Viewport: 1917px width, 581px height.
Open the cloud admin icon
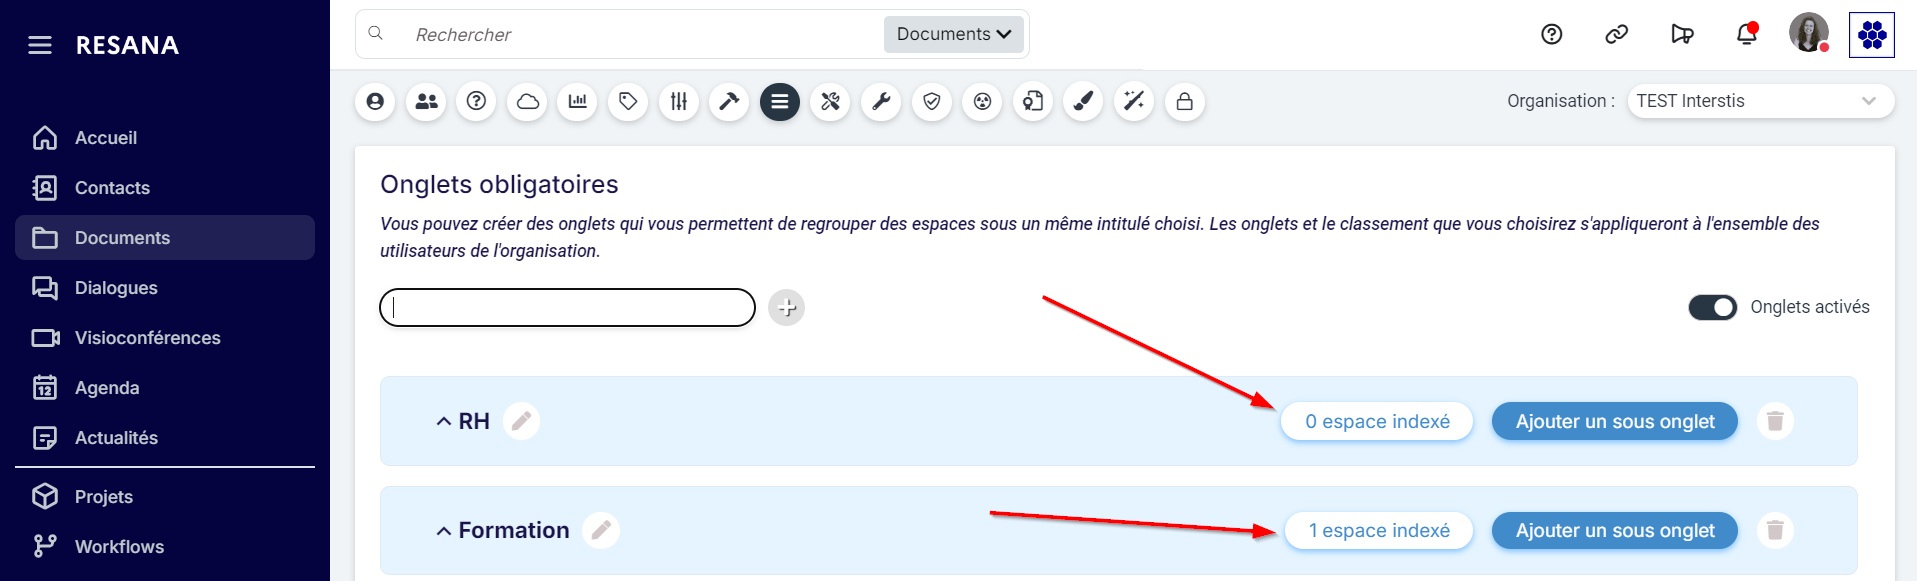[527, 101]
